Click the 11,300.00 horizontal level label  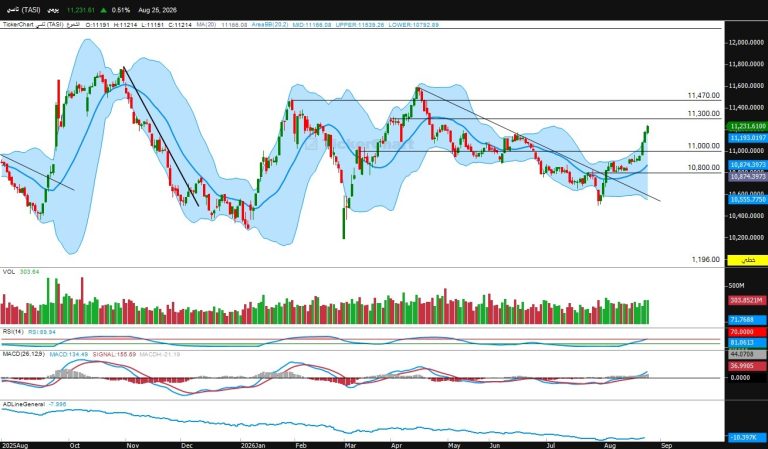pos(704,114)
